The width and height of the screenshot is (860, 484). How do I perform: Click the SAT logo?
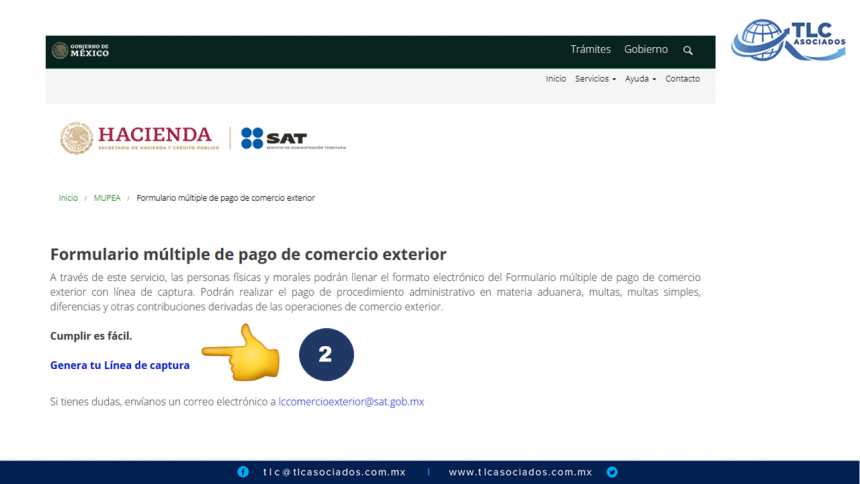(x=293, y=138)
